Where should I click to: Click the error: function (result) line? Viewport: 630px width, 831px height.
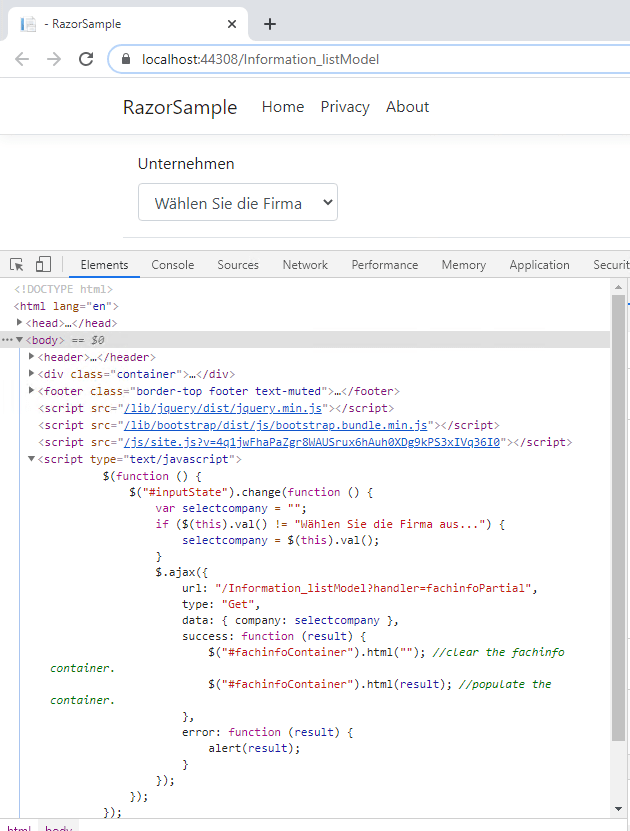[268, 732]
